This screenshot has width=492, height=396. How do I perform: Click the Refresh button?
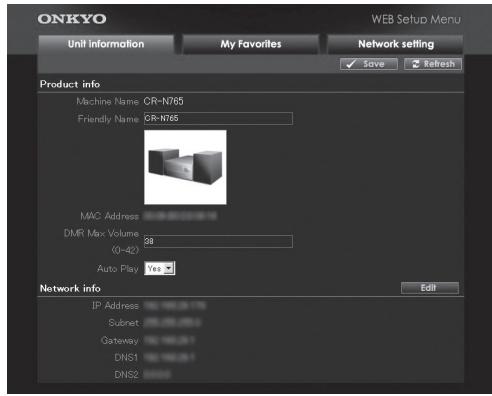(x=433, y=64)
